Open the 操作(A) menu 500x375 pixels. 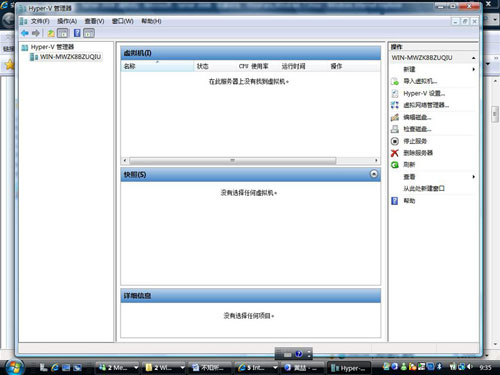[67, 21]
